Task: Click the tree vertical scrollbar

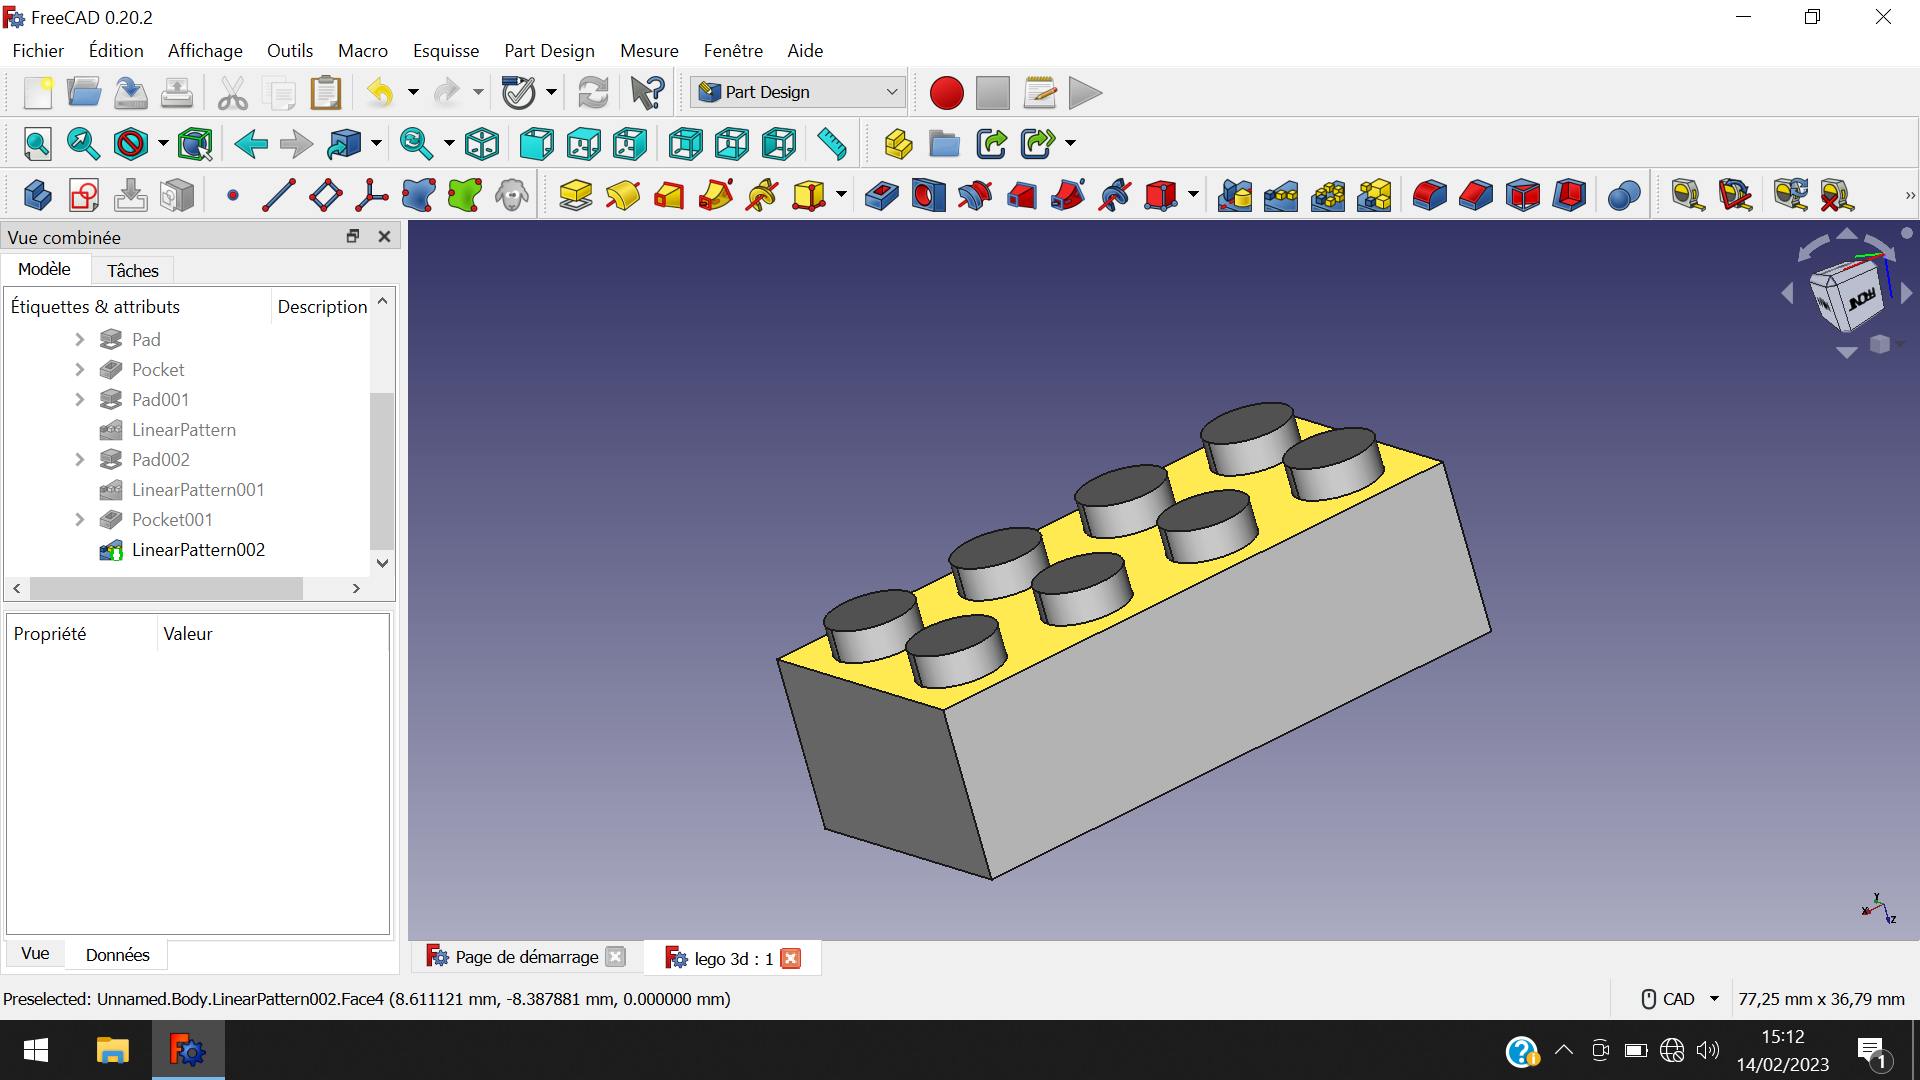Action: (x=382, y=470)
